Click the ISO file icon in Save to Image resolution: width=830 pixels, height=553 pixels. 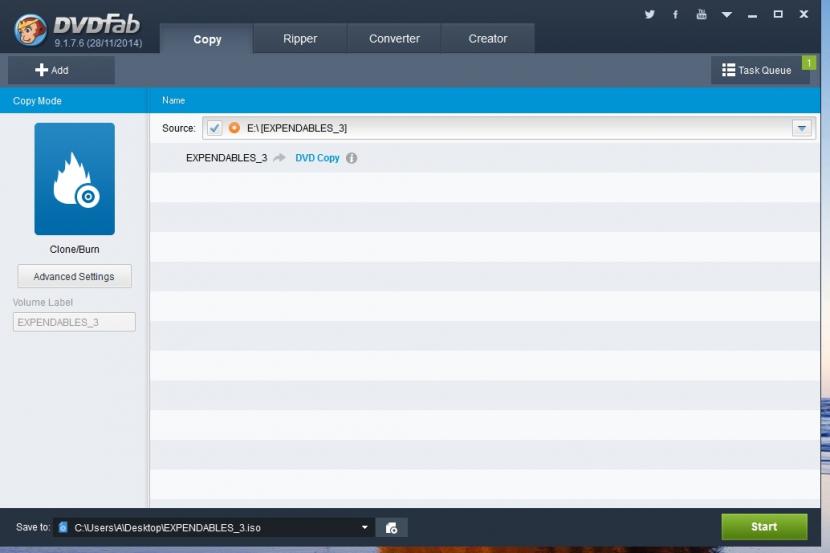(x=63, y=527)
